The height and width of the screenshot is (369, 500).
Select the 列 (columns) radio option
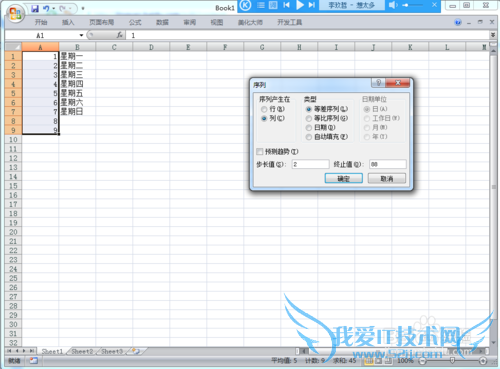pyautogui.click(x=273, y=118)
